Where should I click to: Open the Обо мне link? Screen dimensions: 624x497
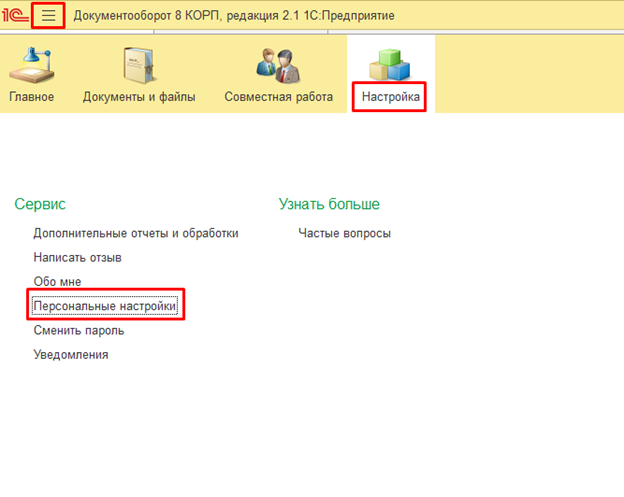click(57, 282)
